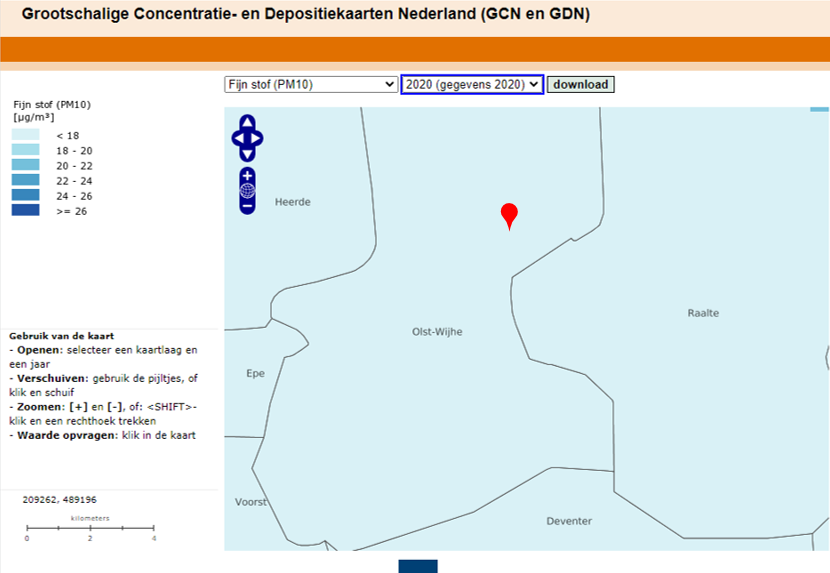Zoom in with the plus button
Viewport: 830px width, 573px height.
point(247,176)
